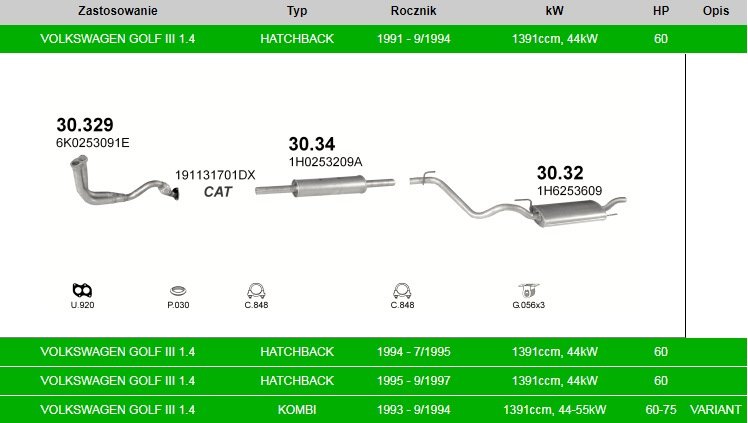This screenshot has width=748, height=423.
Task: Click the KOMBI type cell
Action: point(297,410)
